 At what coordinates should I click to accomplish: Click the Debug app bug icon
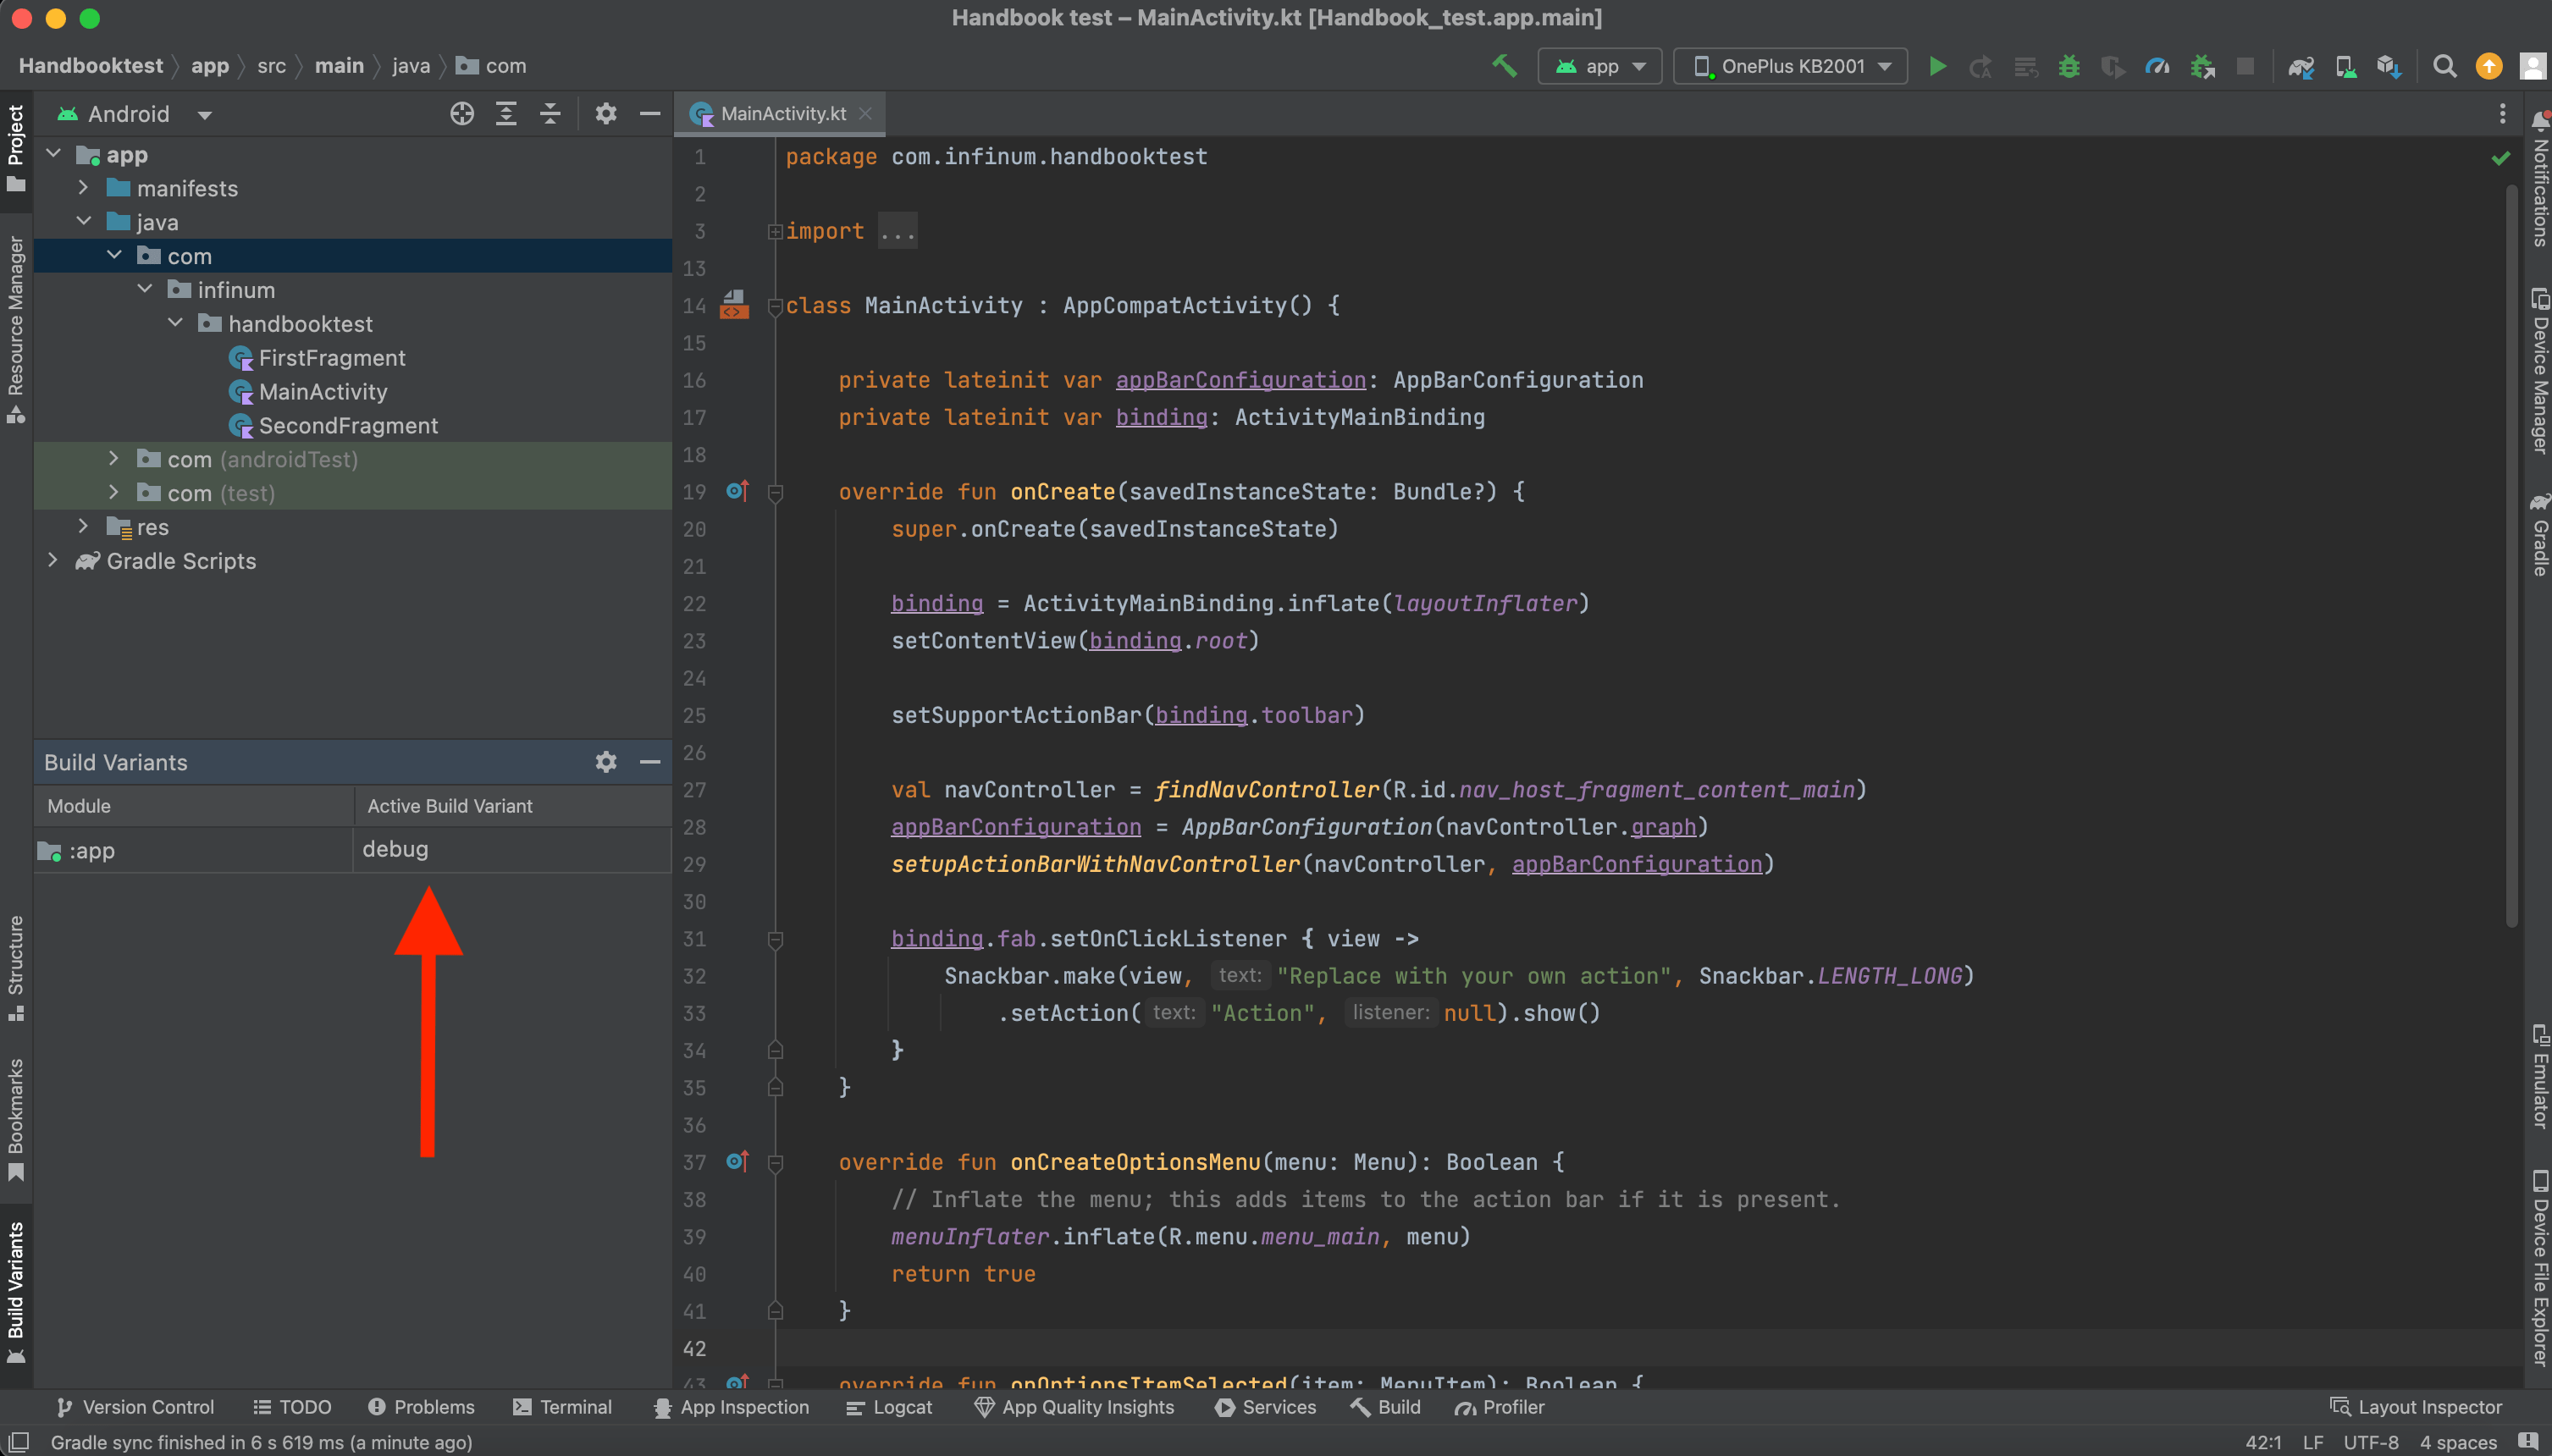2069,66
